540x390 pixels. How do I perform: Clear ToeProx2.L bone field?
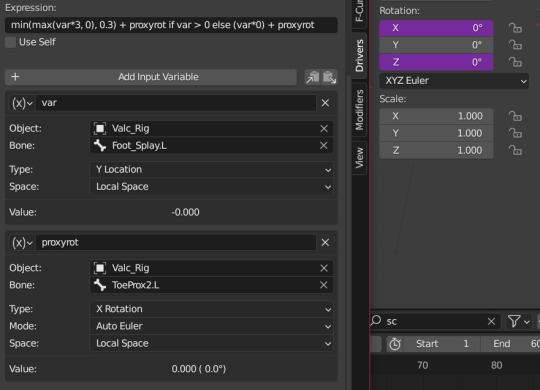[324, 285]
